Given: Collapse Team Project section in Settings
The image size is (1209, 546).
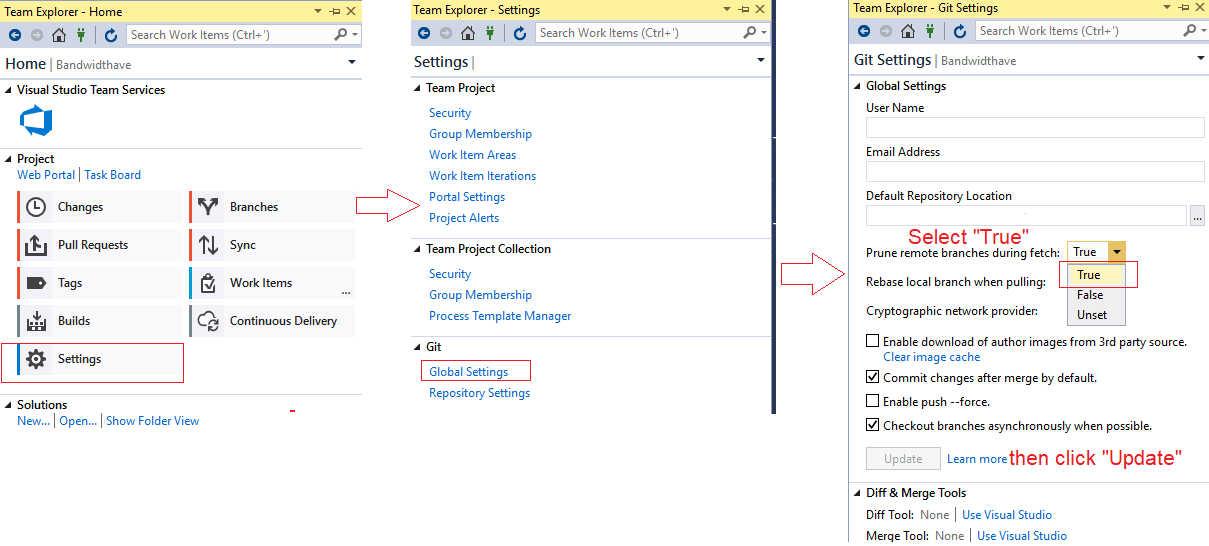Looking at the screenshot, I should point(418,88).
